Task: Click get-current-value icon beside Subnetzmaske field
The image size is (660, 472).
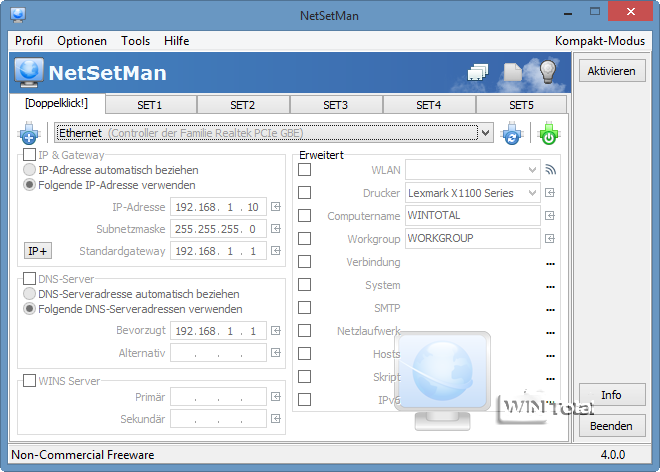Action: [x=276, y=229]
